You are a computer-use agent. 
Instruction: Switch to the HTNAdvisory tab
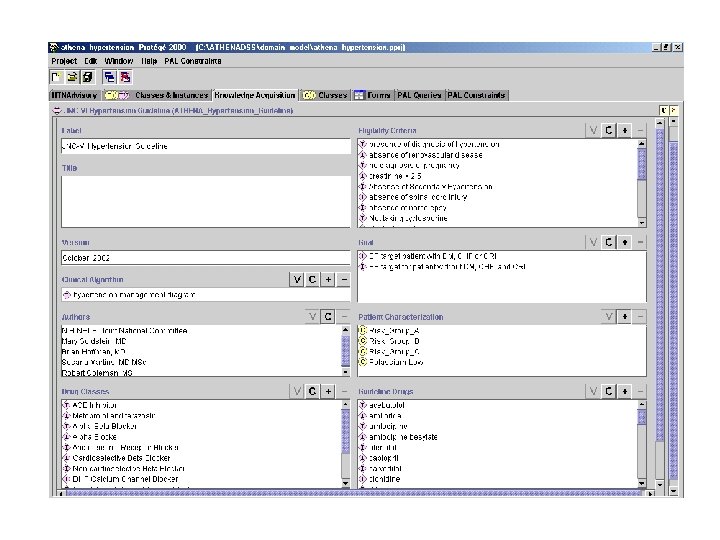[74, 95]
